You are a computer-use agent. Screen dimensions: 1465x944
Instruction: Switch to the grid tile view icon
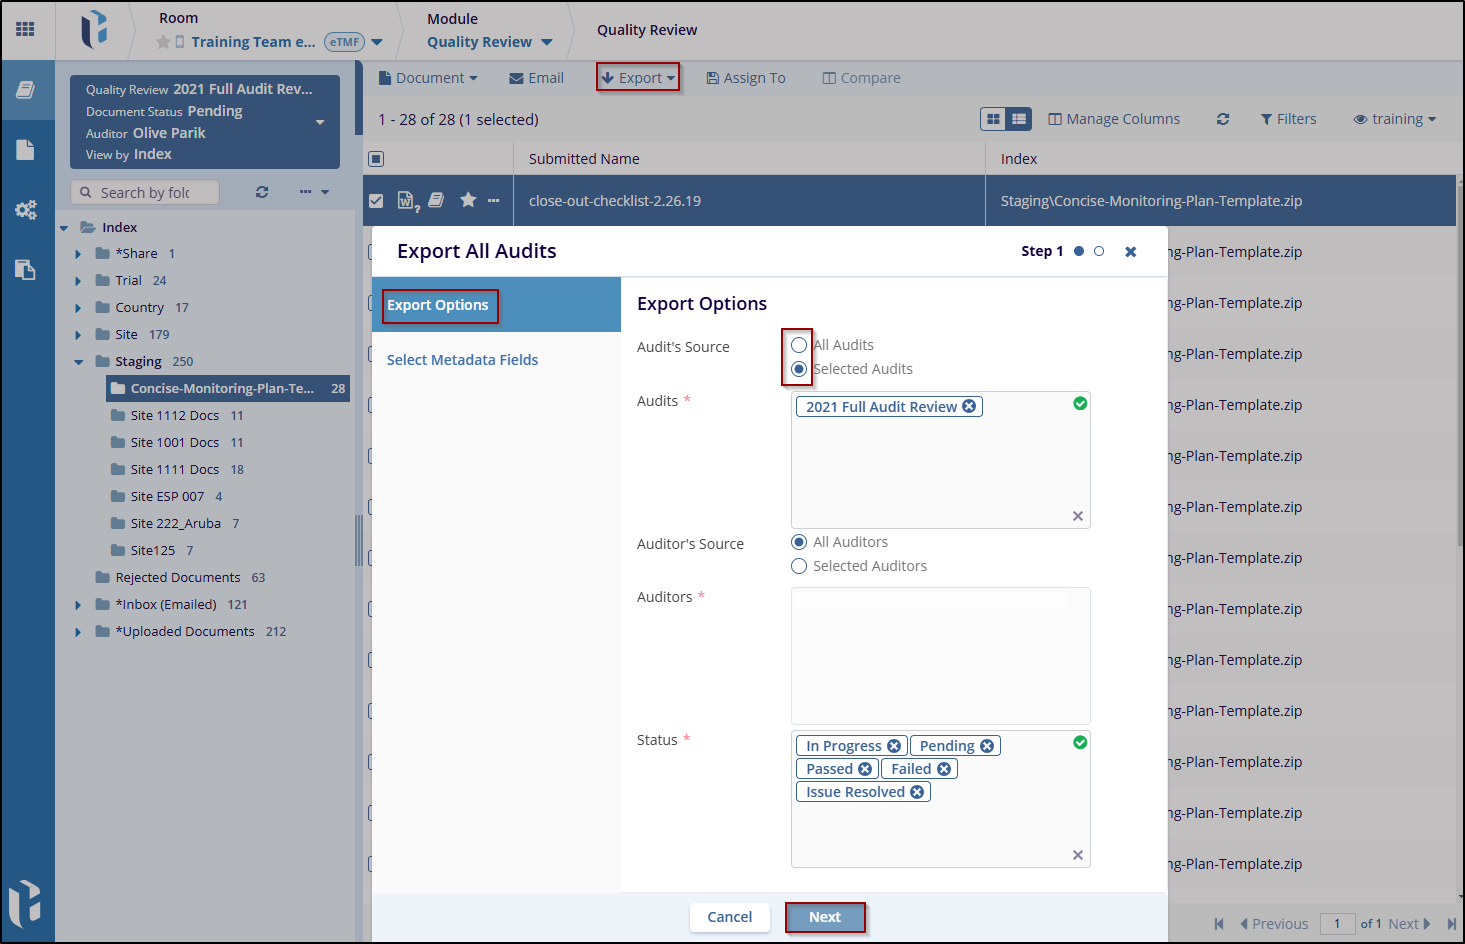[x=993, y=119]
